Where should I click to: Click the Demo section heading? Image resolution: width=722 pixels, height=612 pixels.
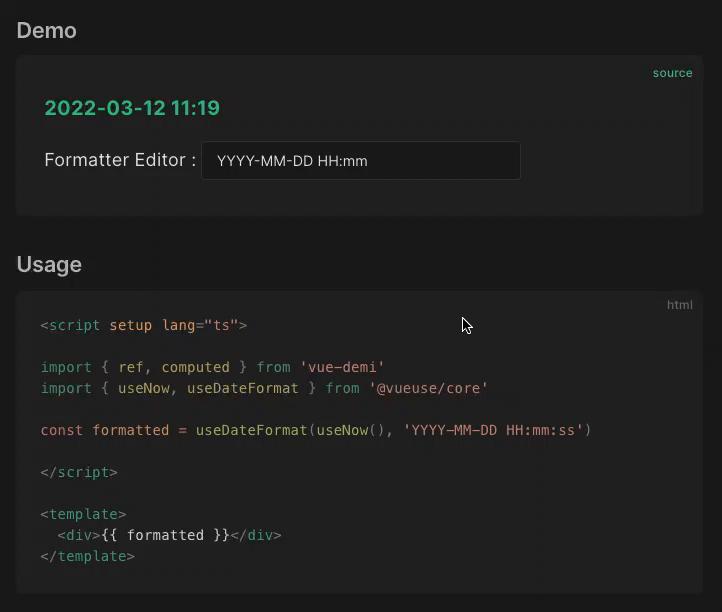coord(47,31)
